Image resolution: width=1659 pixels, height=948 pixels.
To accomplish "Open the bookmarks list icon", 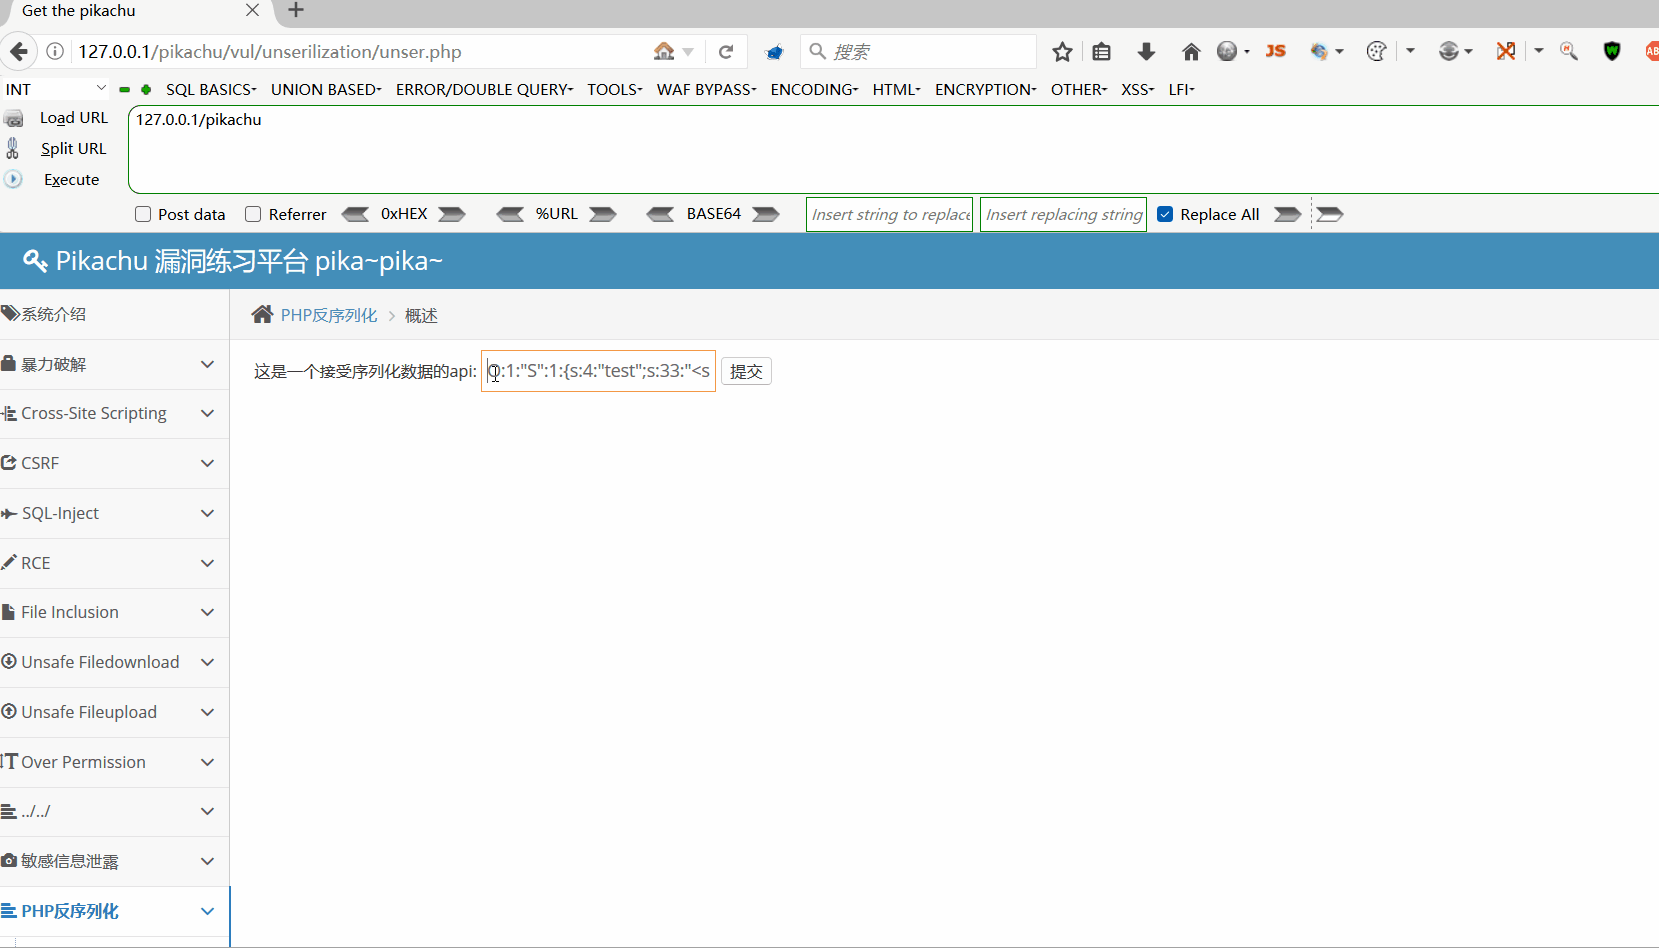I will (1102, 52).
